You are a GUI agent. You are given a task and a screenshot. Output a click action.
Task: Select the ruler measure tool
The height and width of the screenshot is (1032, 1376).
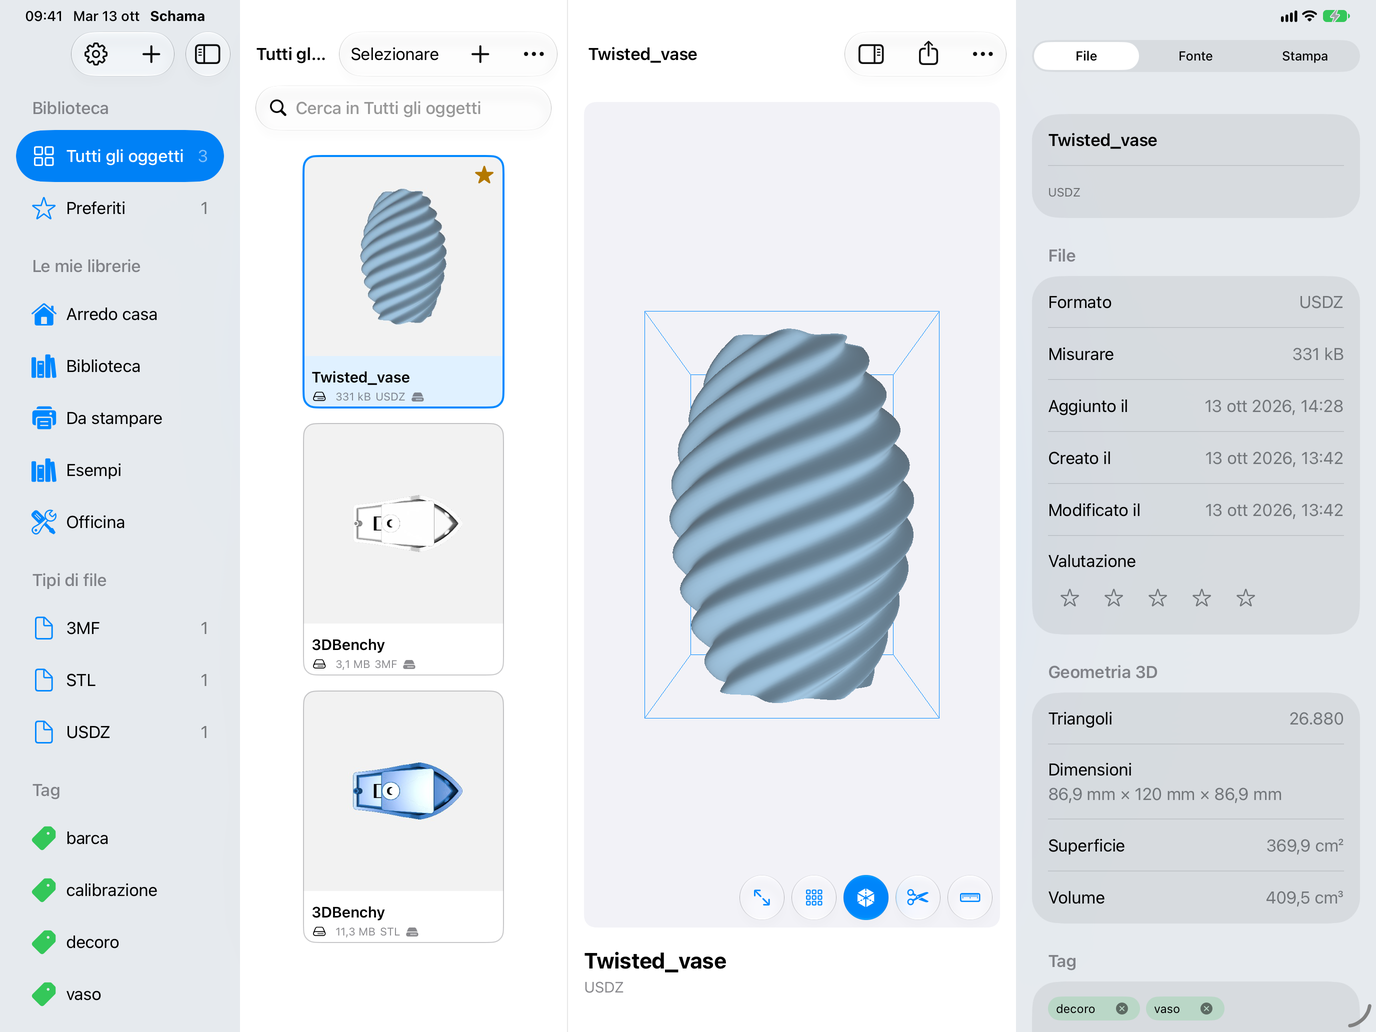(970, 898)
